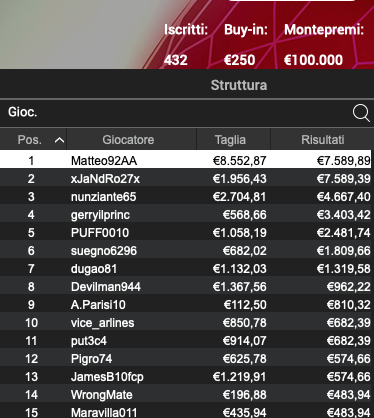Select the JamesB10fcp player row
Viewport: 374px width, 418px height.
187,375
